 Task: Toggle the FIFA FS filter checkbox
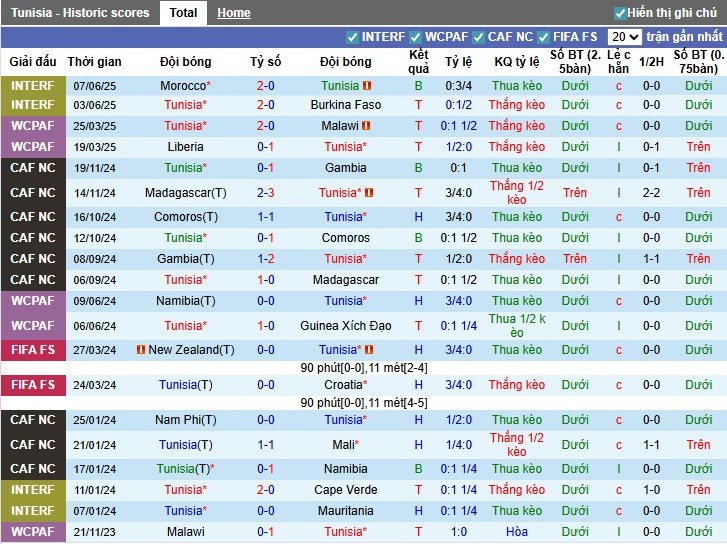pos(547,37)
